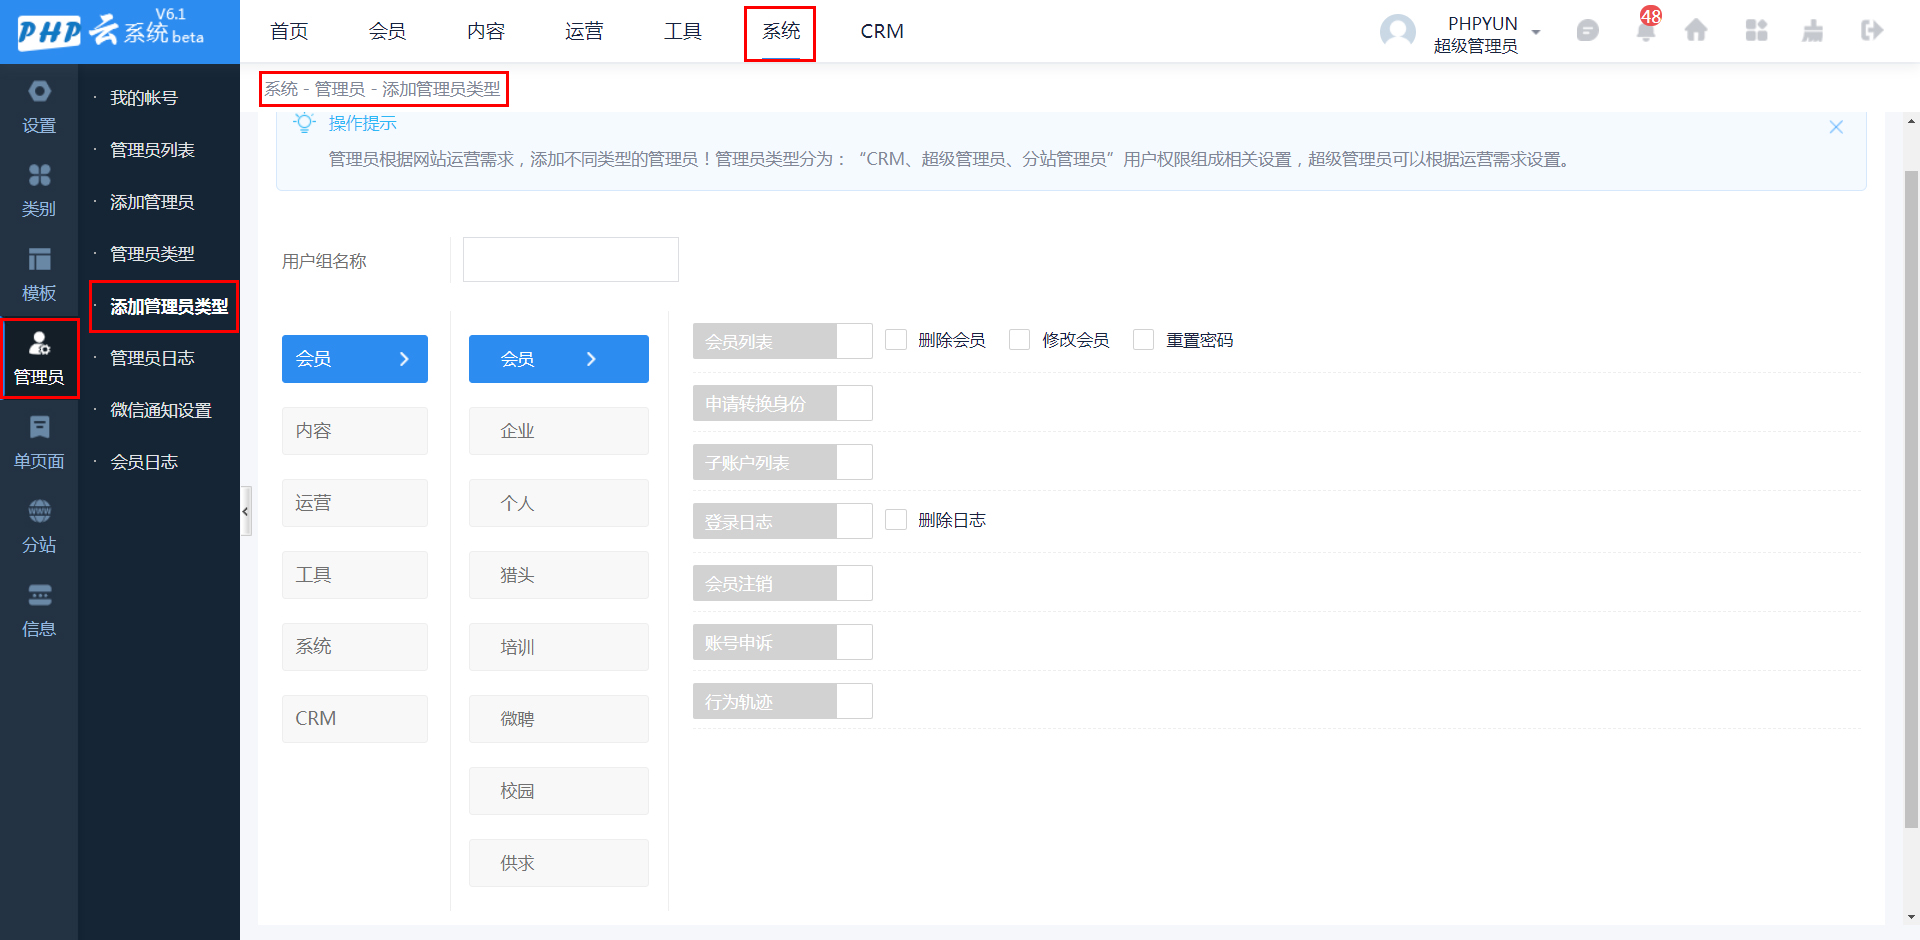
Task: Check the 修改会员 checkbox
Action: [1020, 340]
